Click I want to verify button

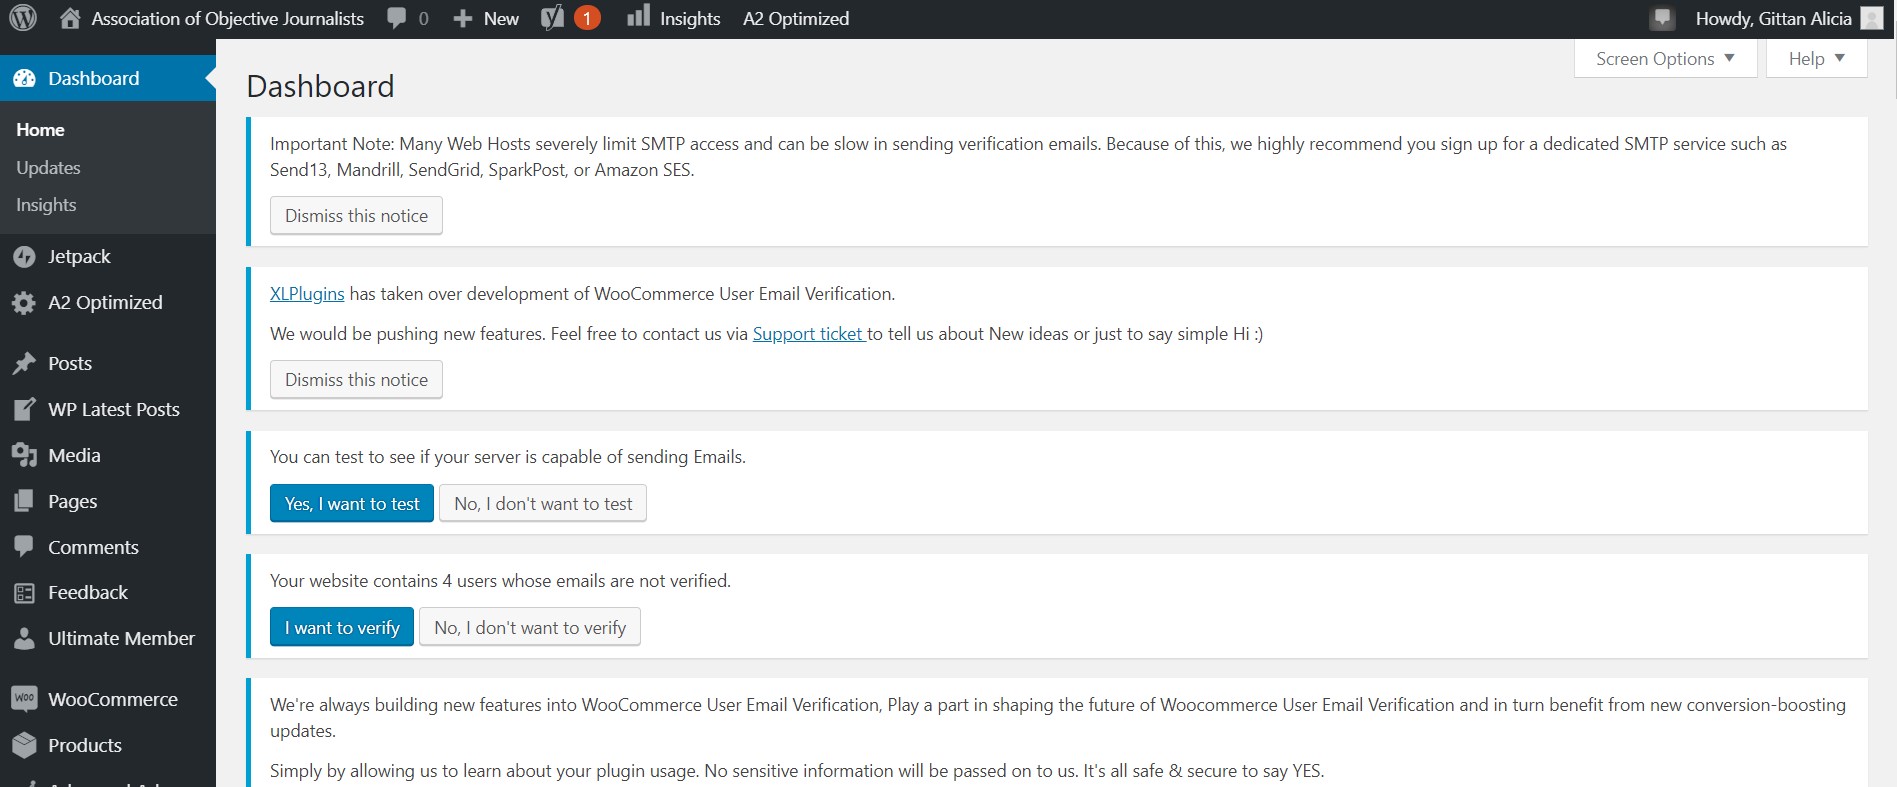coord(342,628)
